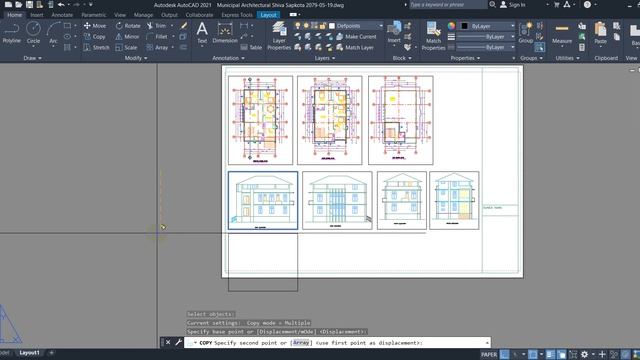Choose the Mirror command
This screenshot has width=640, height=360.
point(127,37)
